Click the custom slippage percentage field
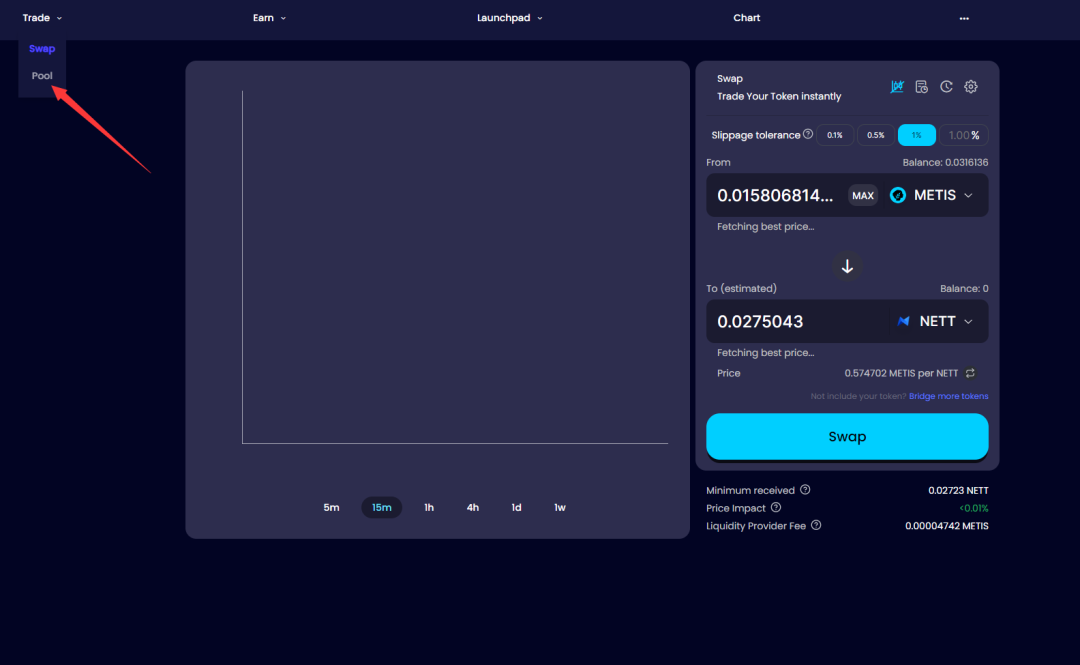The height and width of the screenshot is (665, 1080). coord(964,135)
